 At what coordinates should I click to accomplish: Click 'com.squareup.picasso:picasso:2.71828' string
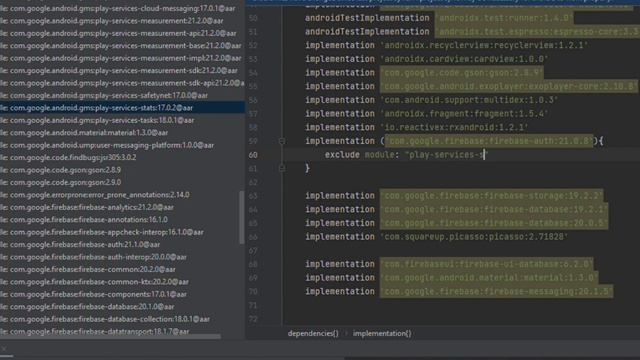tap(474, 237)
